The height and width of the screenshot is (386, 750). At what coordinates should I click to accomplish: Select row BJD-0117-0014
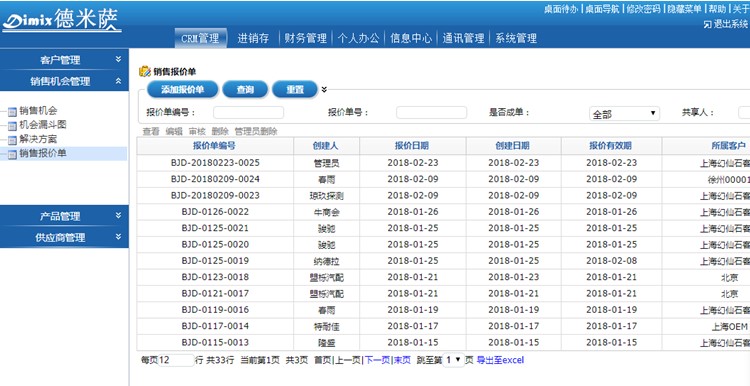coord(443,326)
